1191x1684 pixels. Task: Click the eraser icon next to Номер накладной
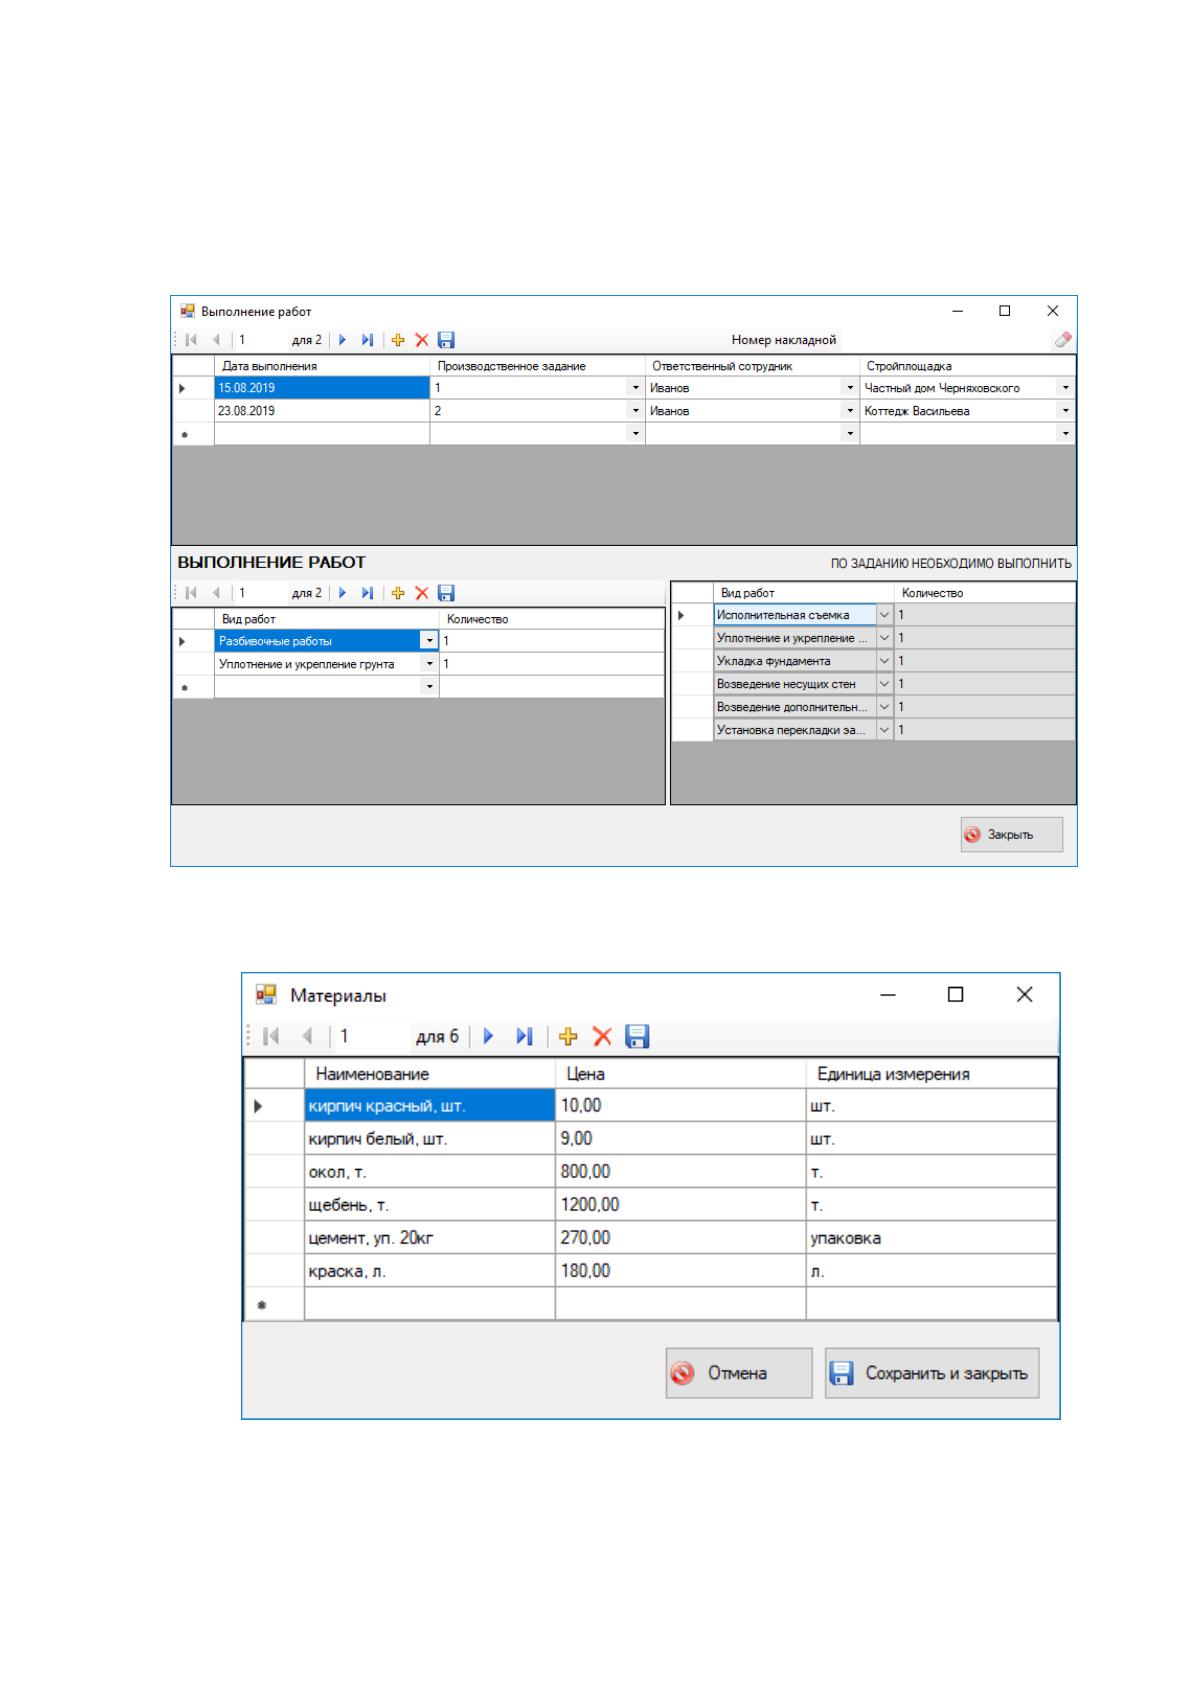pos(1062,340)
